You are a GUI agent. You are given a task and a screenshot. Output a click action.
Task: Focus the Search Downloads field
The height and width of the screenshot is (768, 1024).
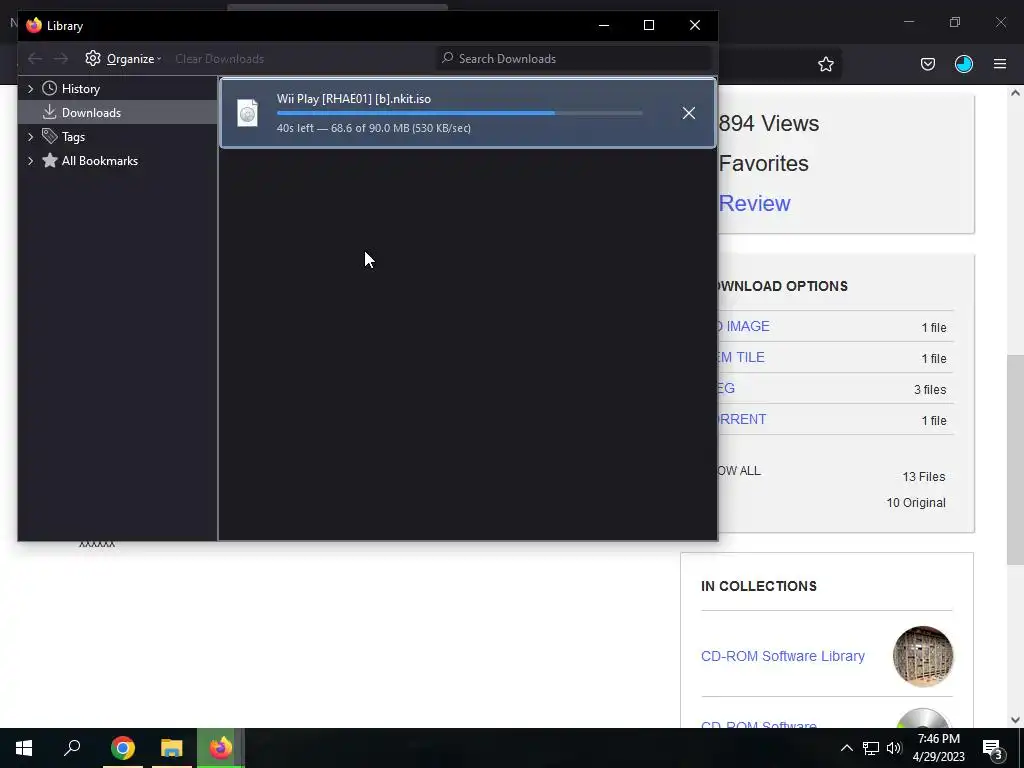coord(574,59)
